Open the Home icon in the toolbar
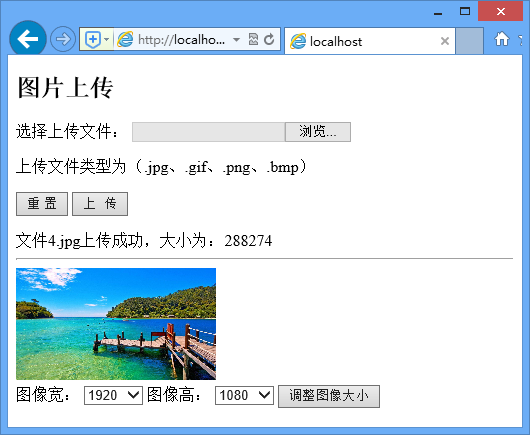This screenshot has height=435, width=530. click(x=502, y=39)
